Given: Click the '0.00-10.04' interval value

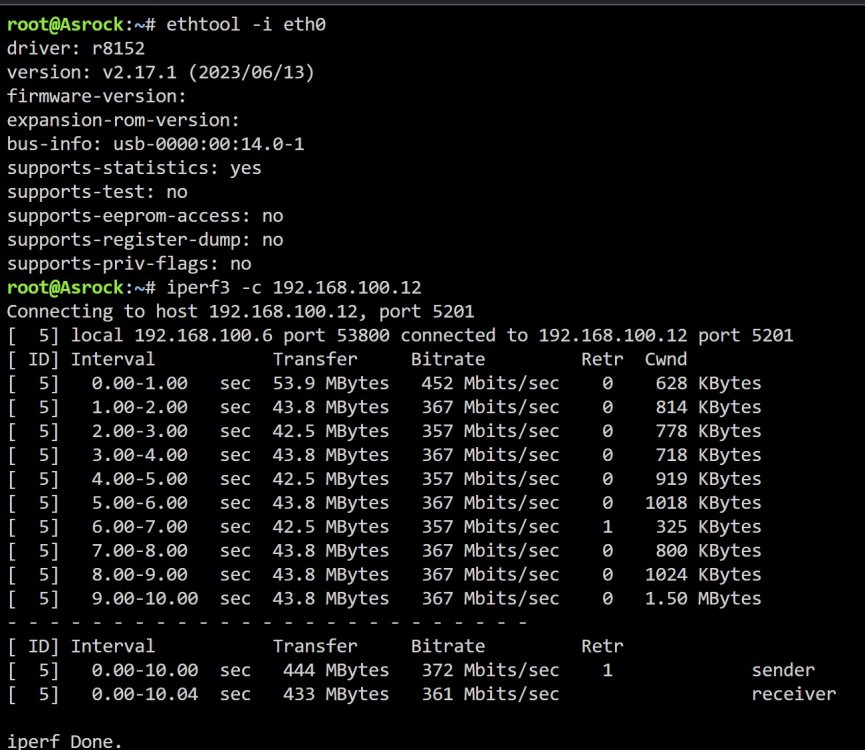Looking at the screenshot, I should (x=145, y=694).
